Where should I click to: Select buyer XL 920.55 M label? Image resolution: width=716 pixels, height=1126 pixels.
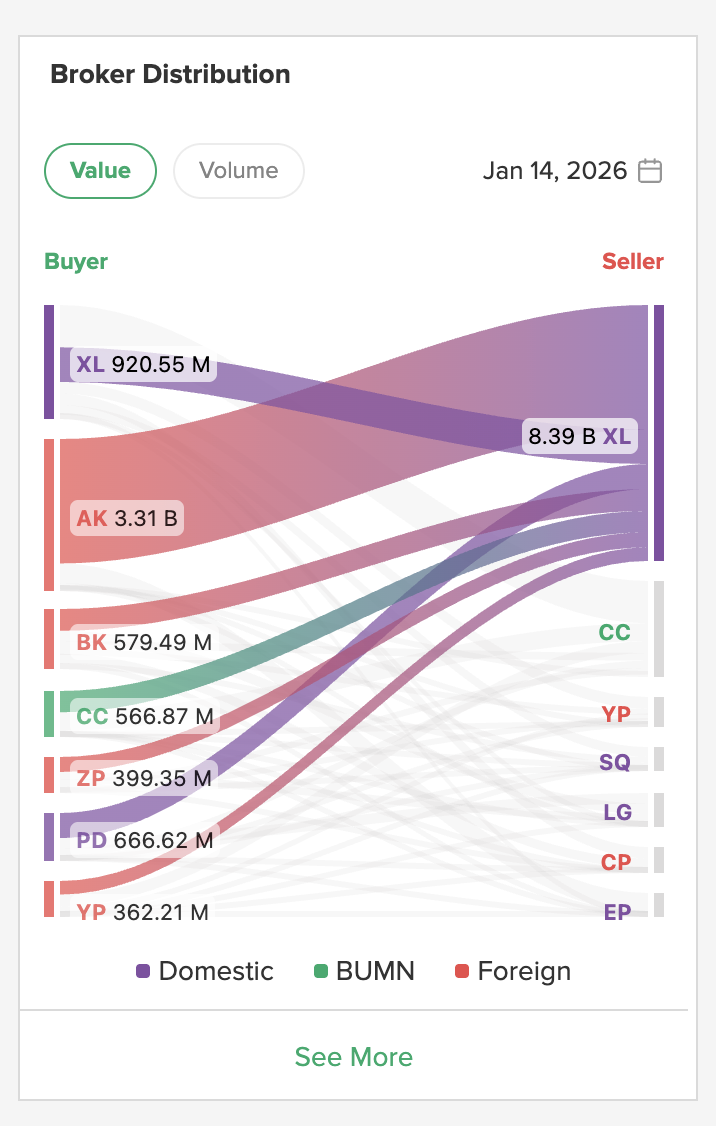[145, 364]
